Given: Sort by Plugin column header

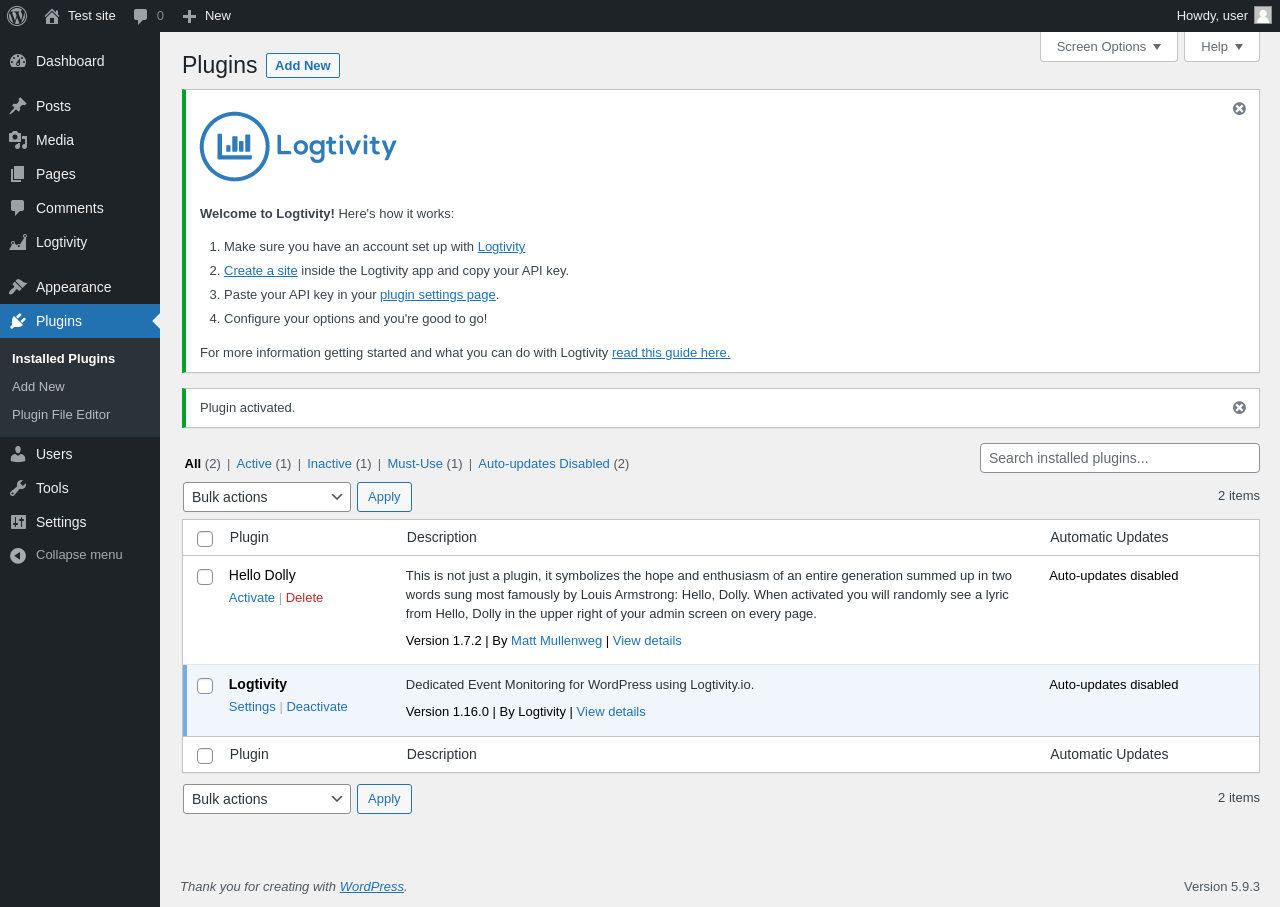Looking at the screenshot, I should coord(249,537).
